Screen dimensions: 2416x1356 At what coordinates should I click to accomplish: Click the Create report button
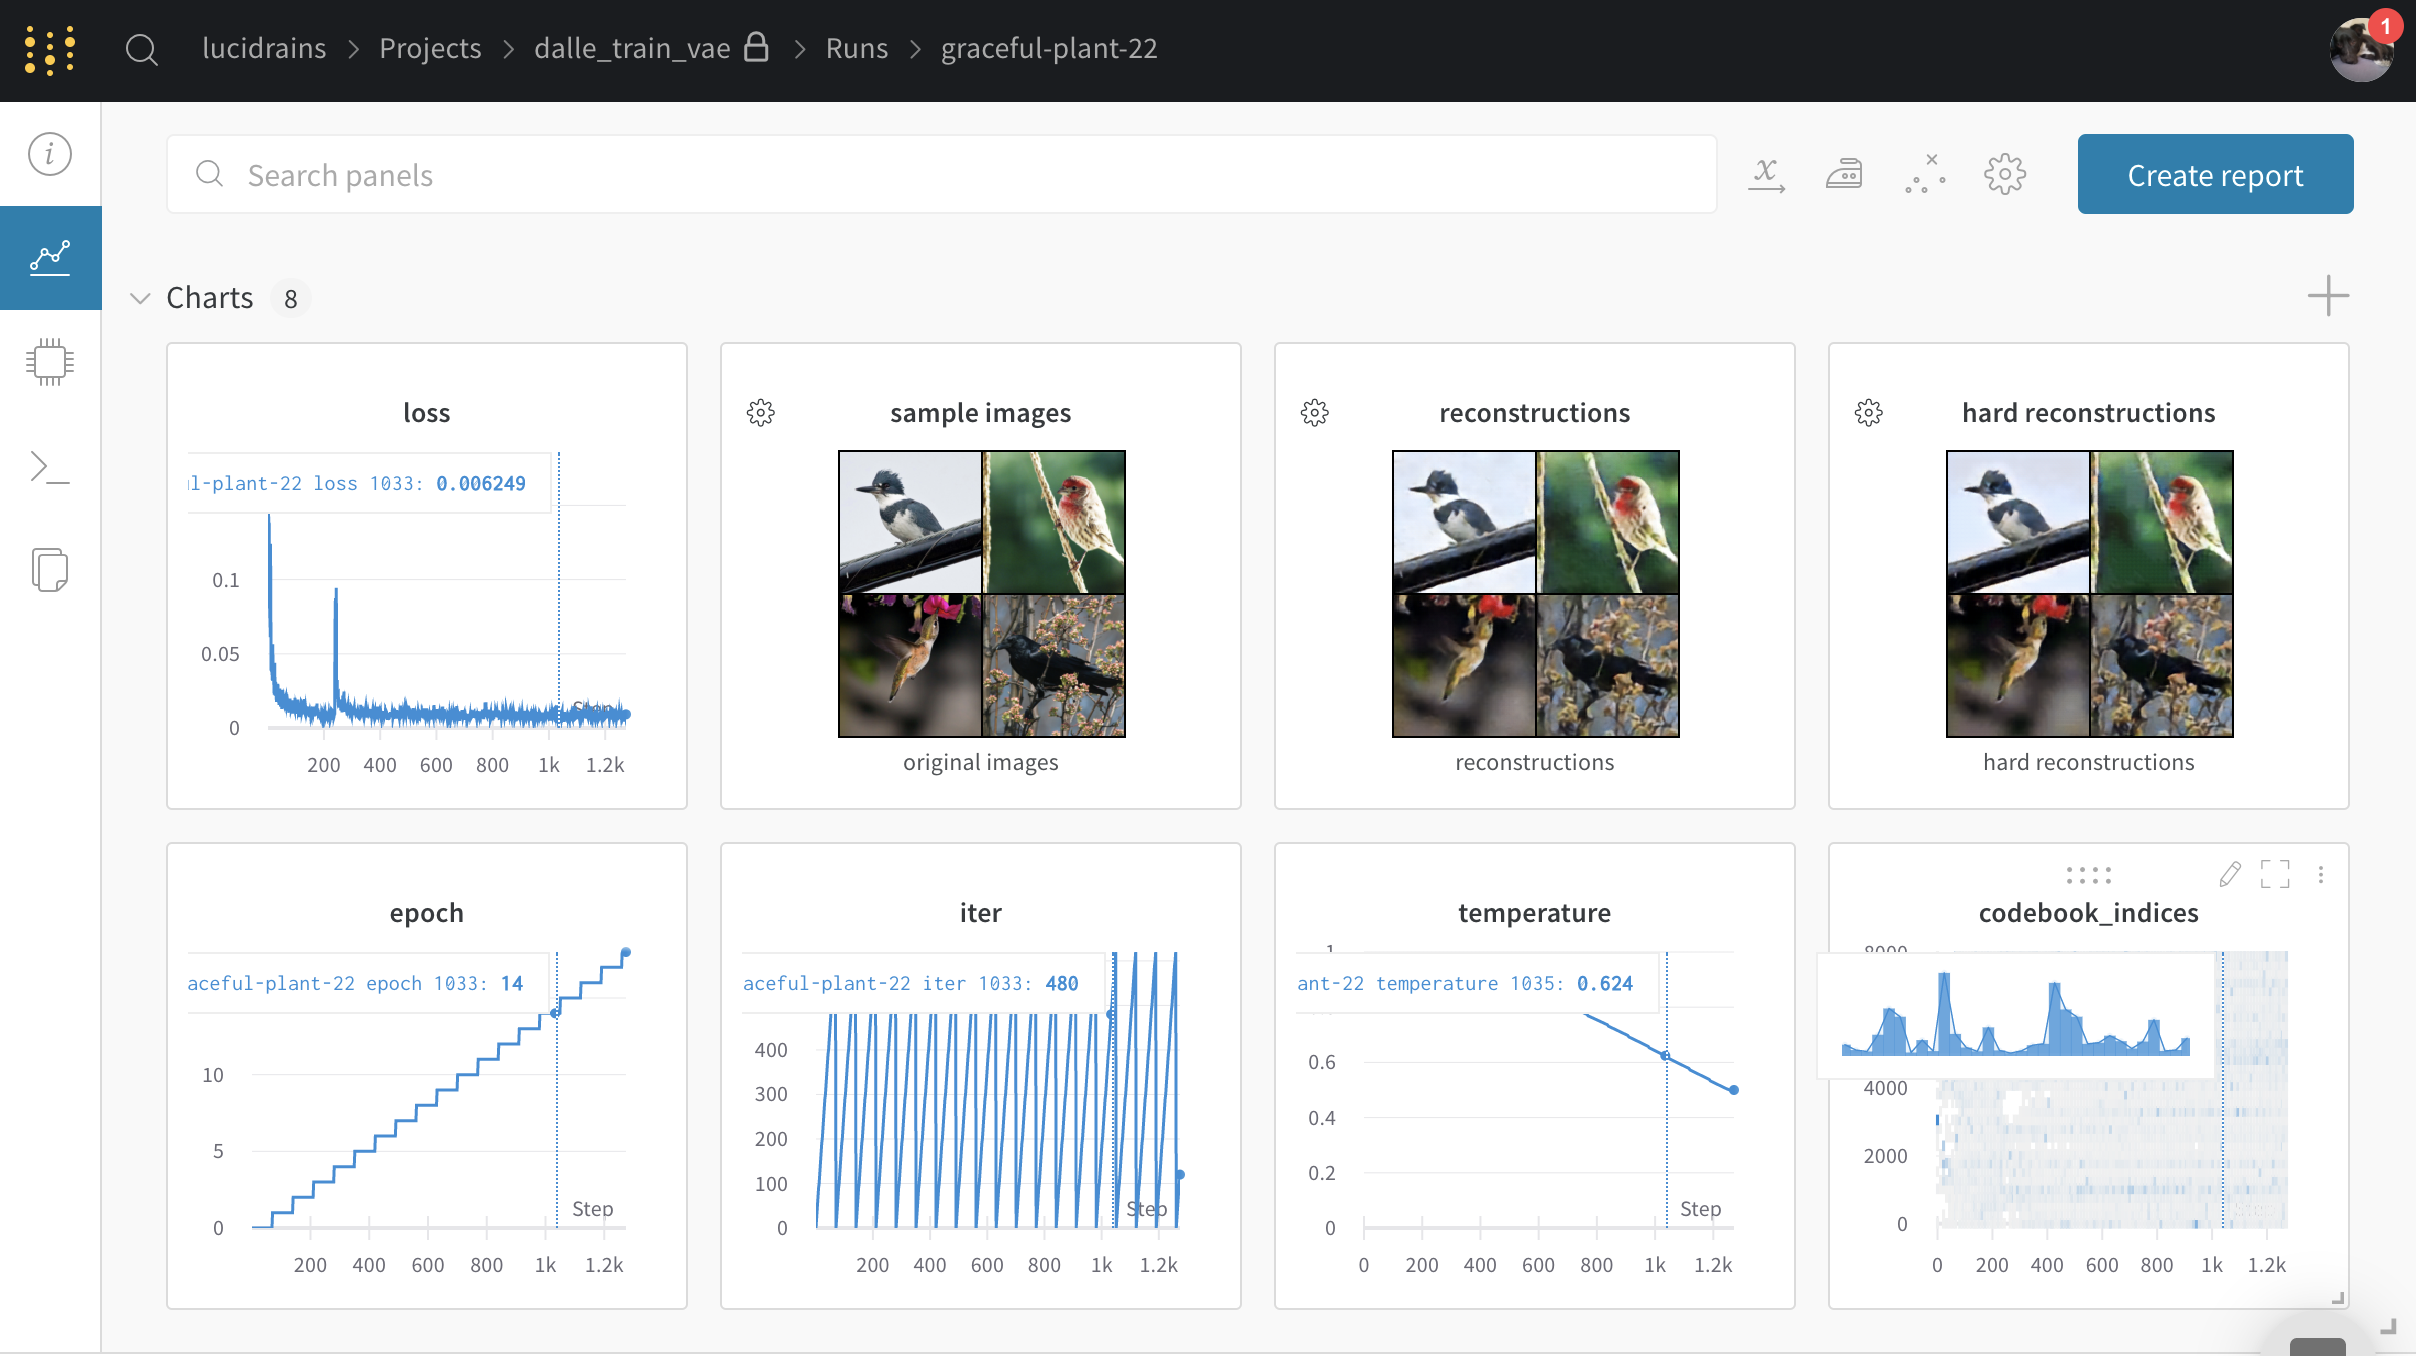[x=2215, y=175]
